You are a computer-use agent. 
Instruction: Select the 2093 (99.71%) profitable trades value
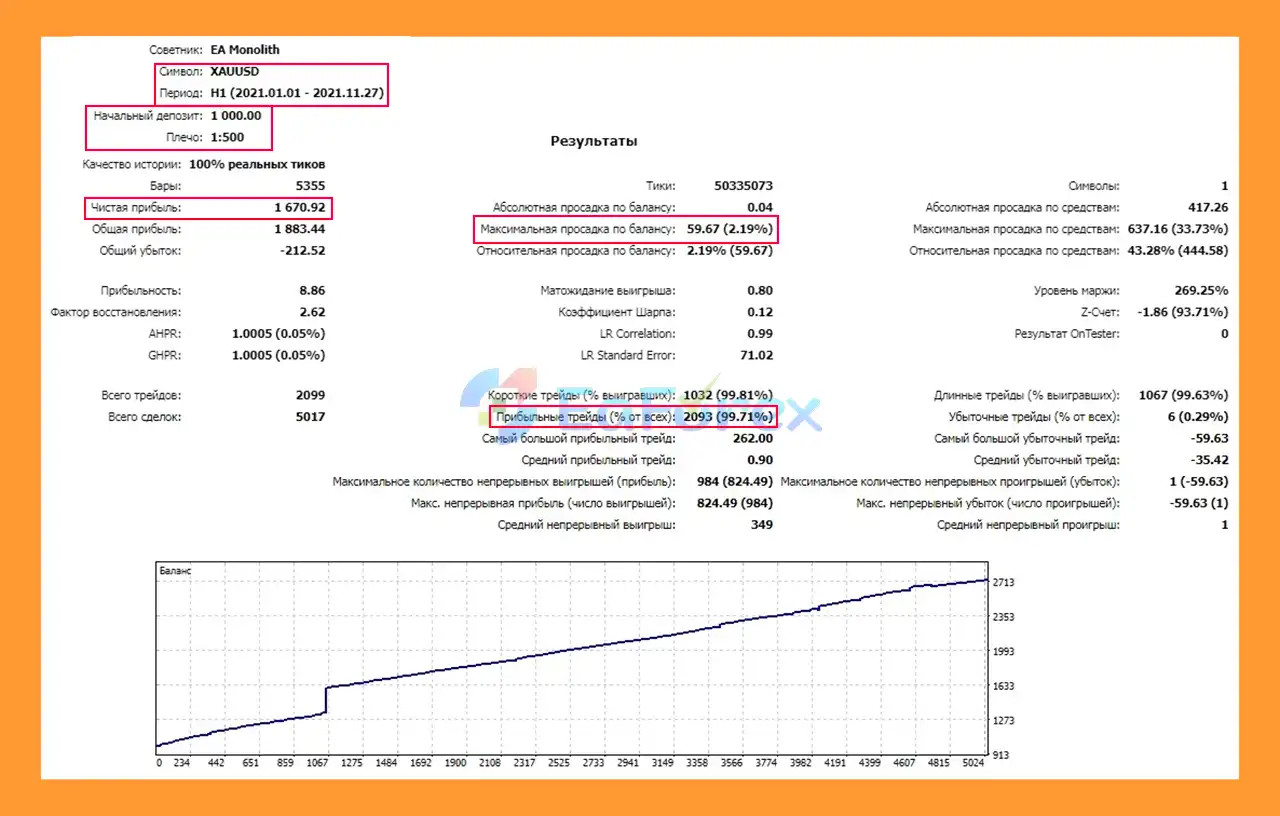pyautogui.click(x=727, y=417)
